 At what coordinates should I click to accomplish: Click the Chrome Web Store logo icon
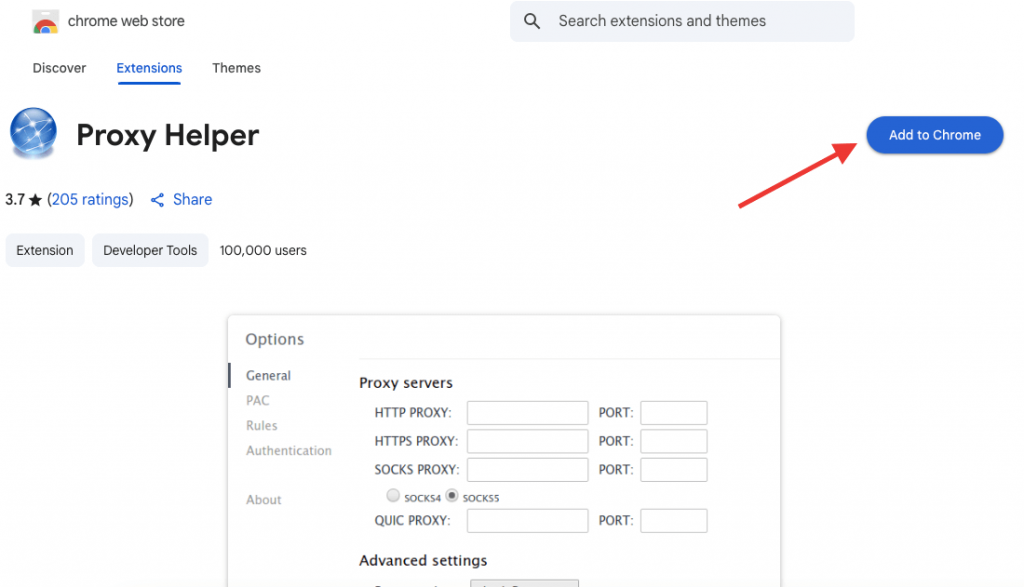[x=45, y=22]
